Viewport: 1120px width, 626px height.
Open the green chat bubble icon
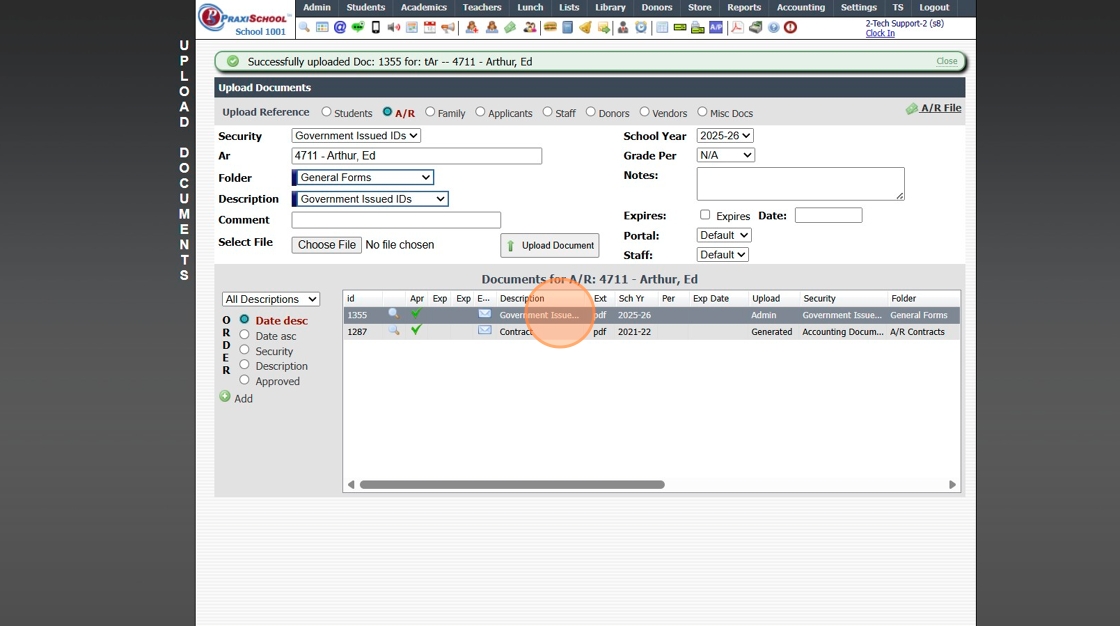point(358,27)
